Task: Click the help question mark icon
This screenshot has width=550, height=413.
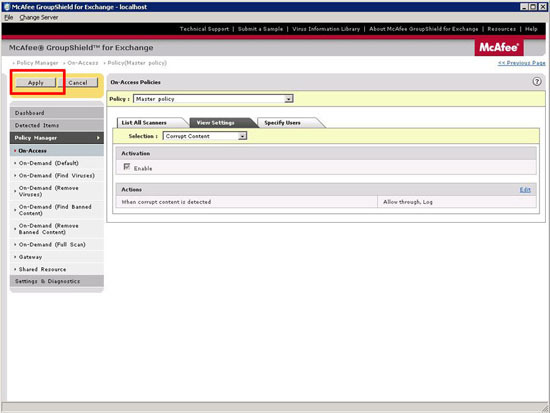Action: [x=537, y=82]
